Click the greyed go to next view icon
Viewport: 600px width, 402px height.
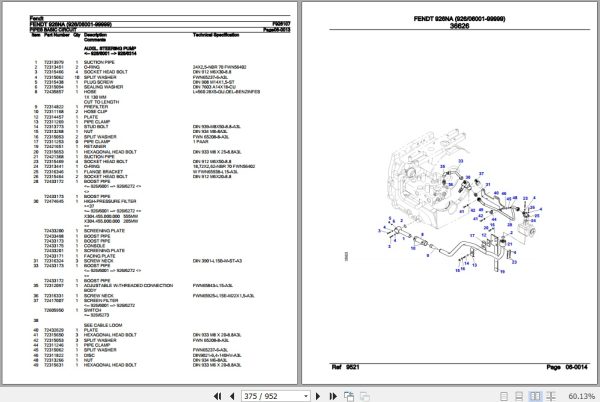365,397
